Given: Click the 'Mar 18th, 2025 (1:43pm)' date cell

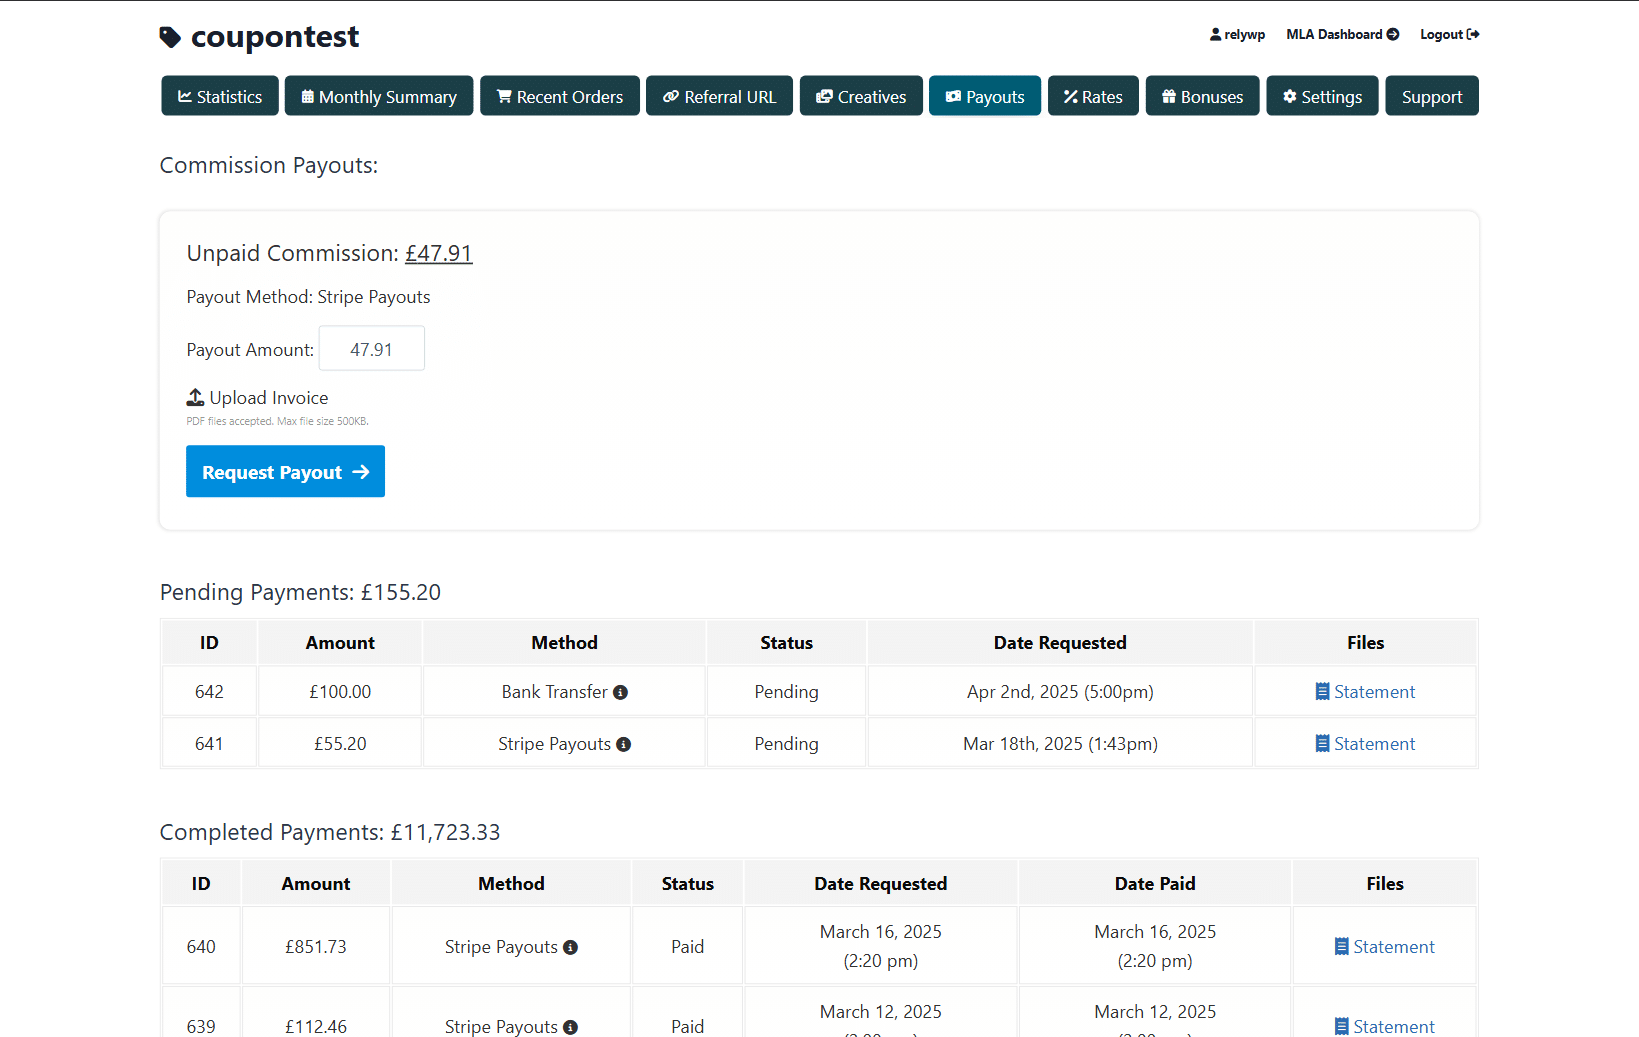Looking at the screenshot, I should 1060,744.
